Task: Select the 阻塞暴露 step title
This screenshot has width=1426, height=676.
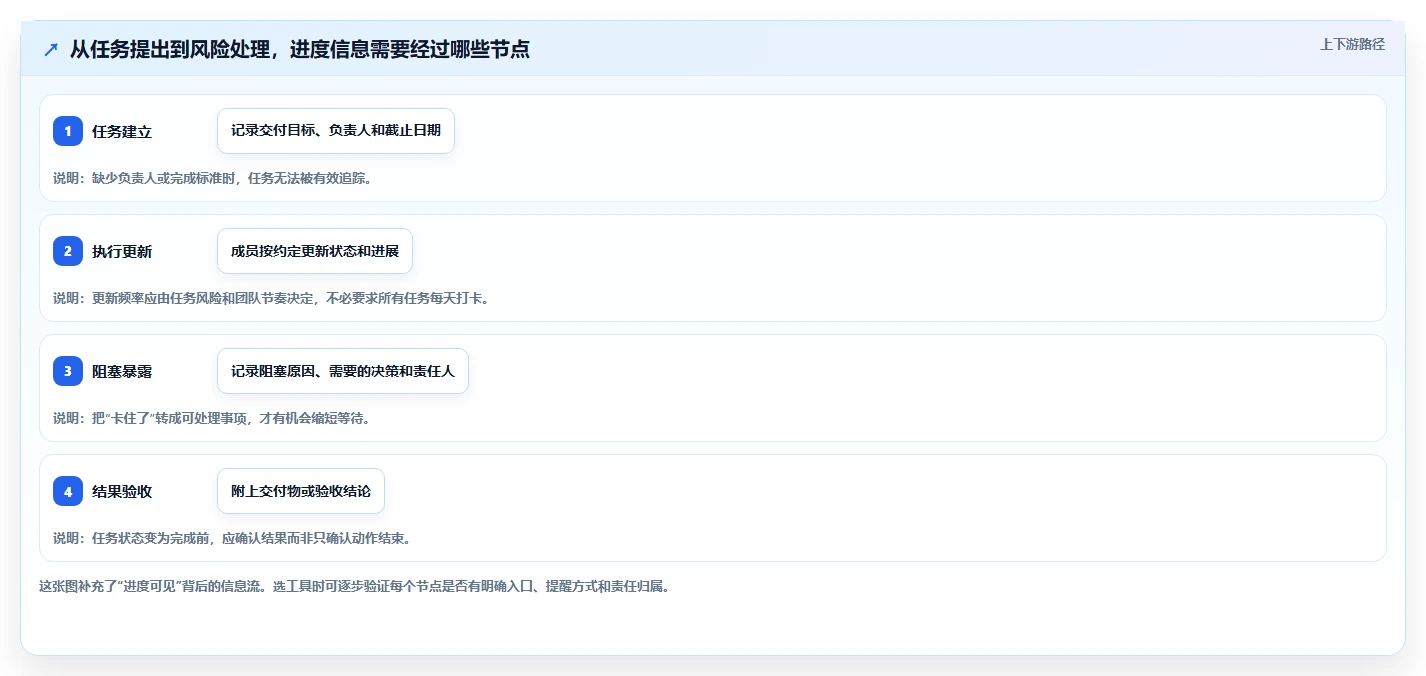Action: 122,372
